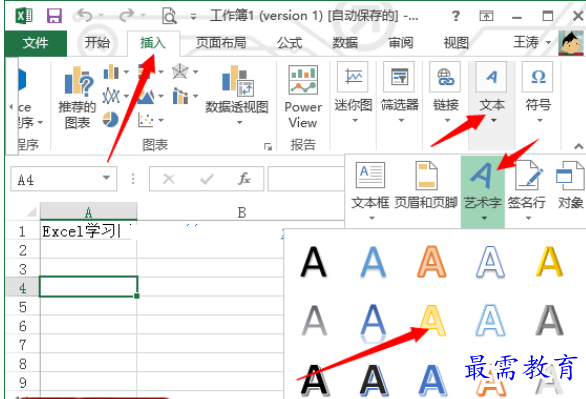Click the Recommended Charts button
This screenshot has height=399, width=586.
[77, 97]
